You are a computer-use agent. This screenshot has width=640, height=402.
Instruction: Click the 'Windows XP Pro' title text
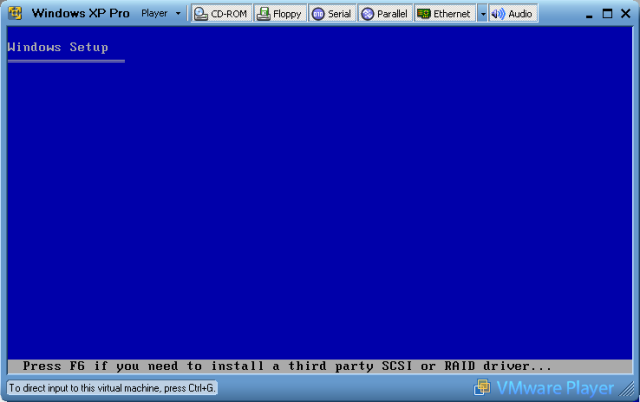[x=80, y=13]
